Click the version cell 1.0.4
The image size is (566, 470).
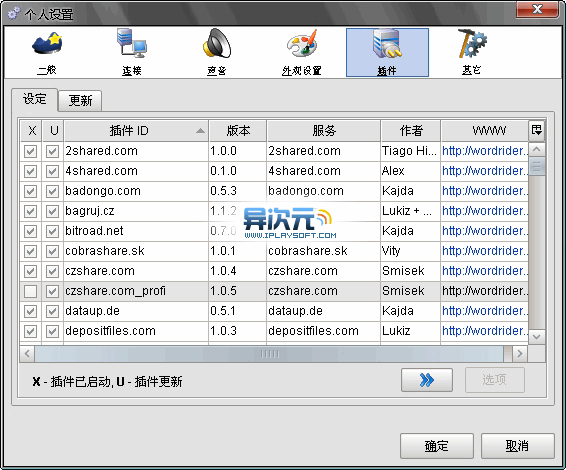point(238,271)
